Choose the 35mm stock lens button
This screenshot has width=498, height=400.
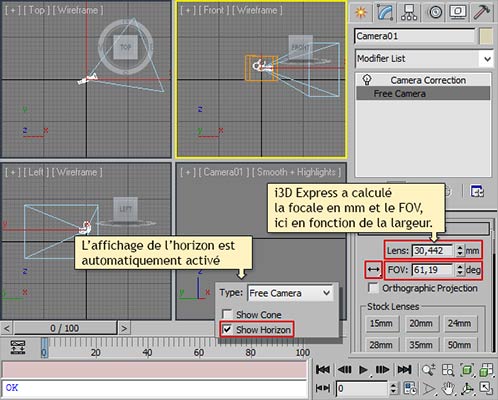click(421, 345)
